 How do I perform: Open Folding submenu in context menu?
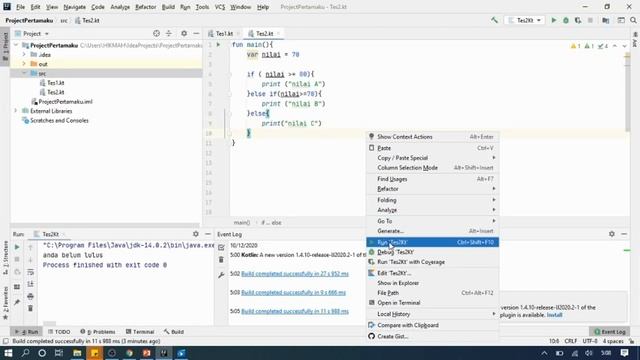tap(432, 200)
